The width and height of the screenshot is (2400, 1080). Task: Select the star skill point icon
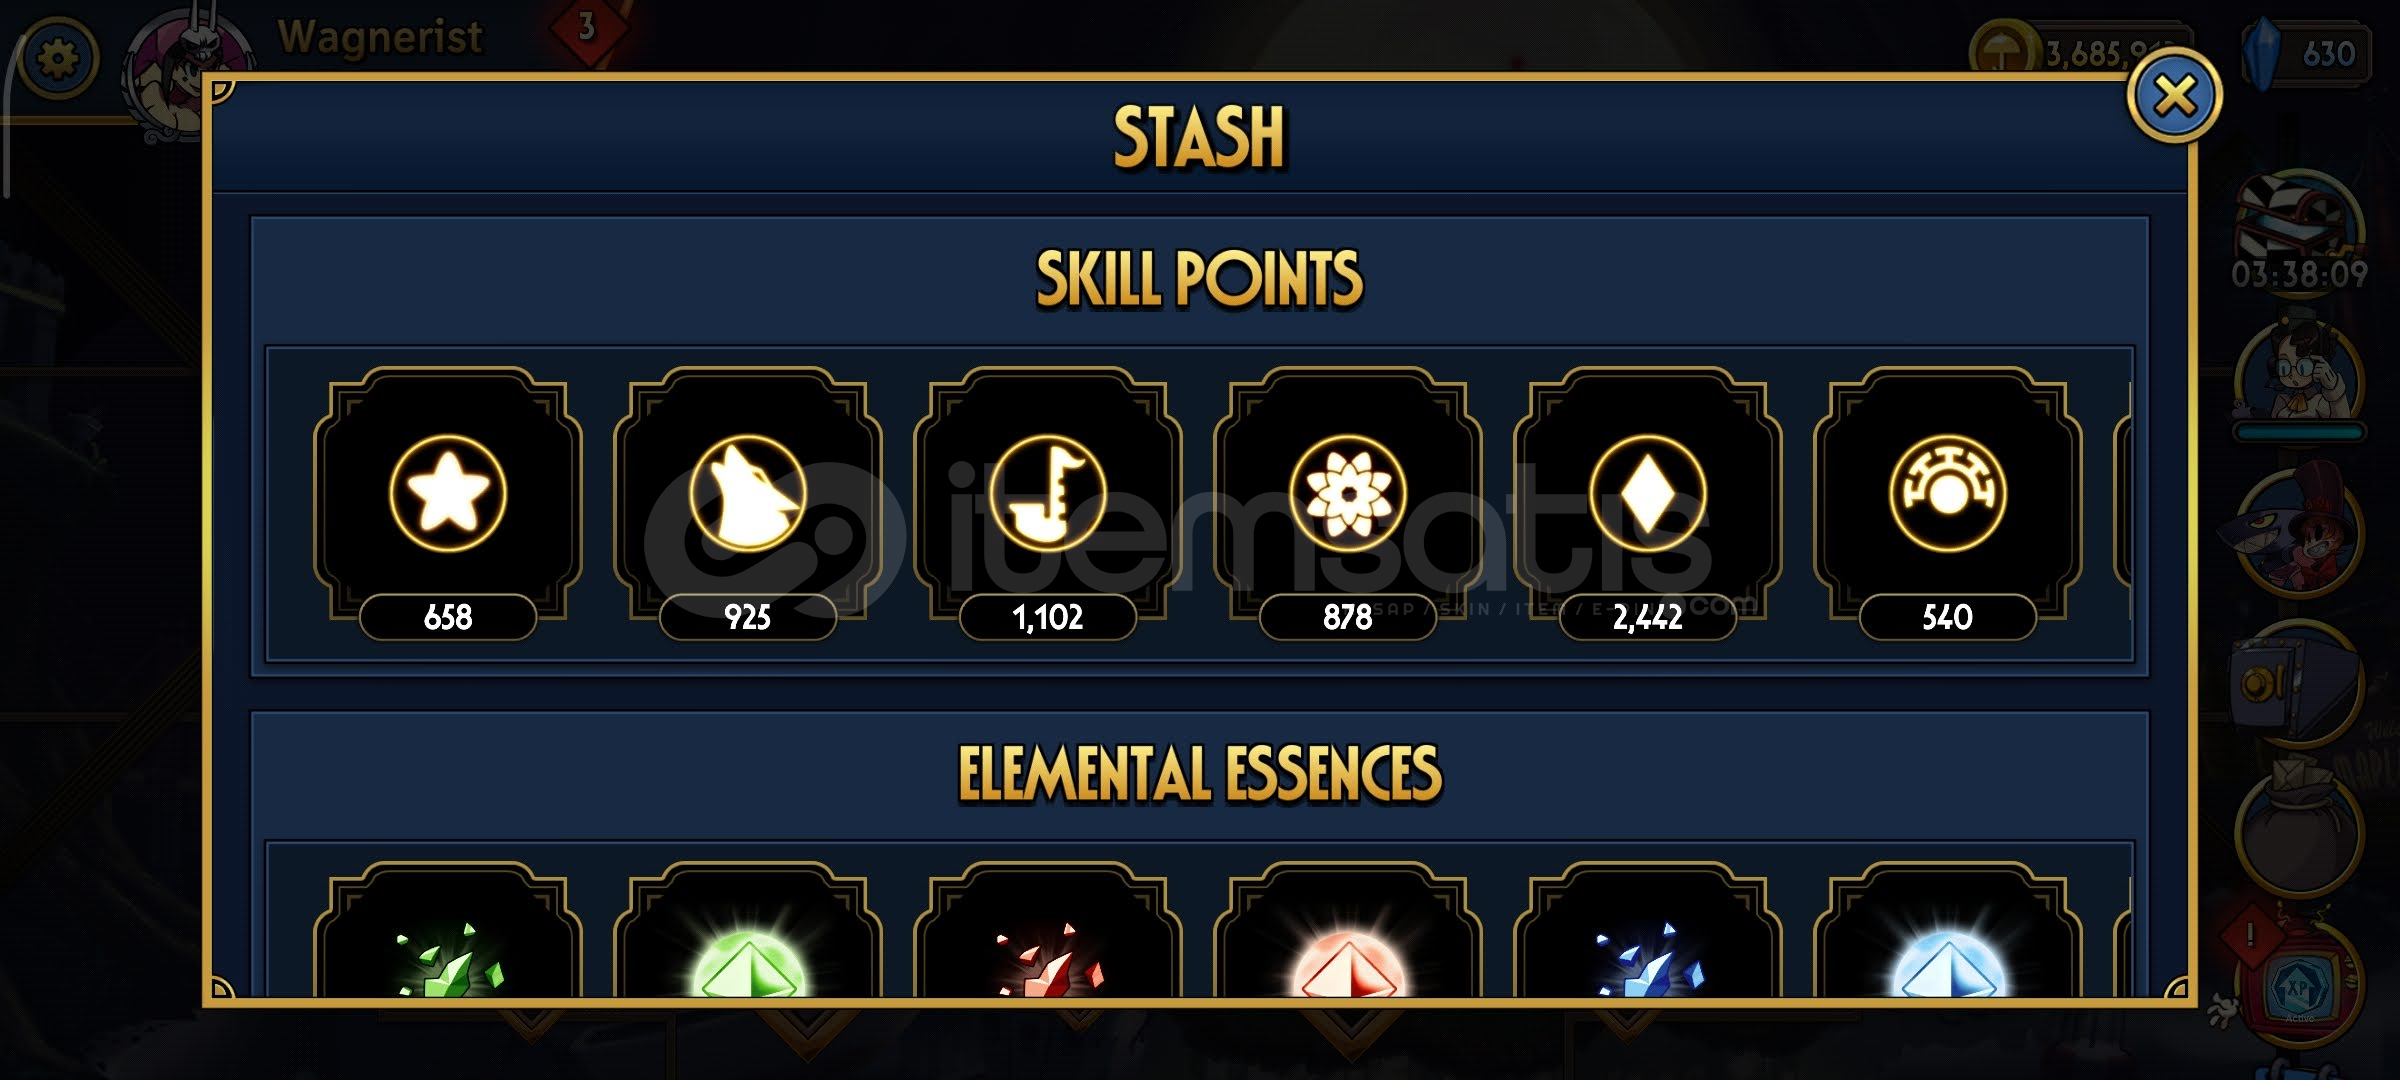click(x=447, y=493)
